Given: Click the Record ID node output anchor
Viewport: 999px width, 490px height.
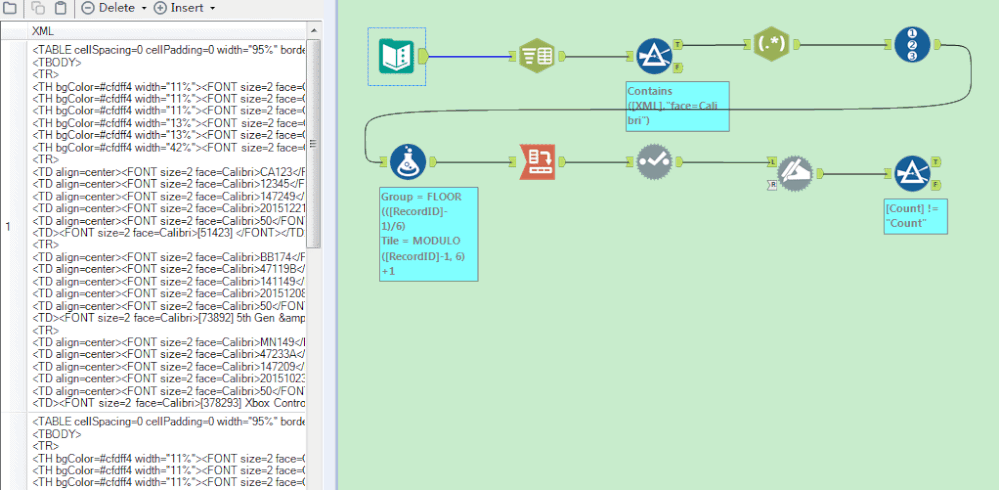Looking at the screenshot, I should pyautogui.click(x=937, y=44).
